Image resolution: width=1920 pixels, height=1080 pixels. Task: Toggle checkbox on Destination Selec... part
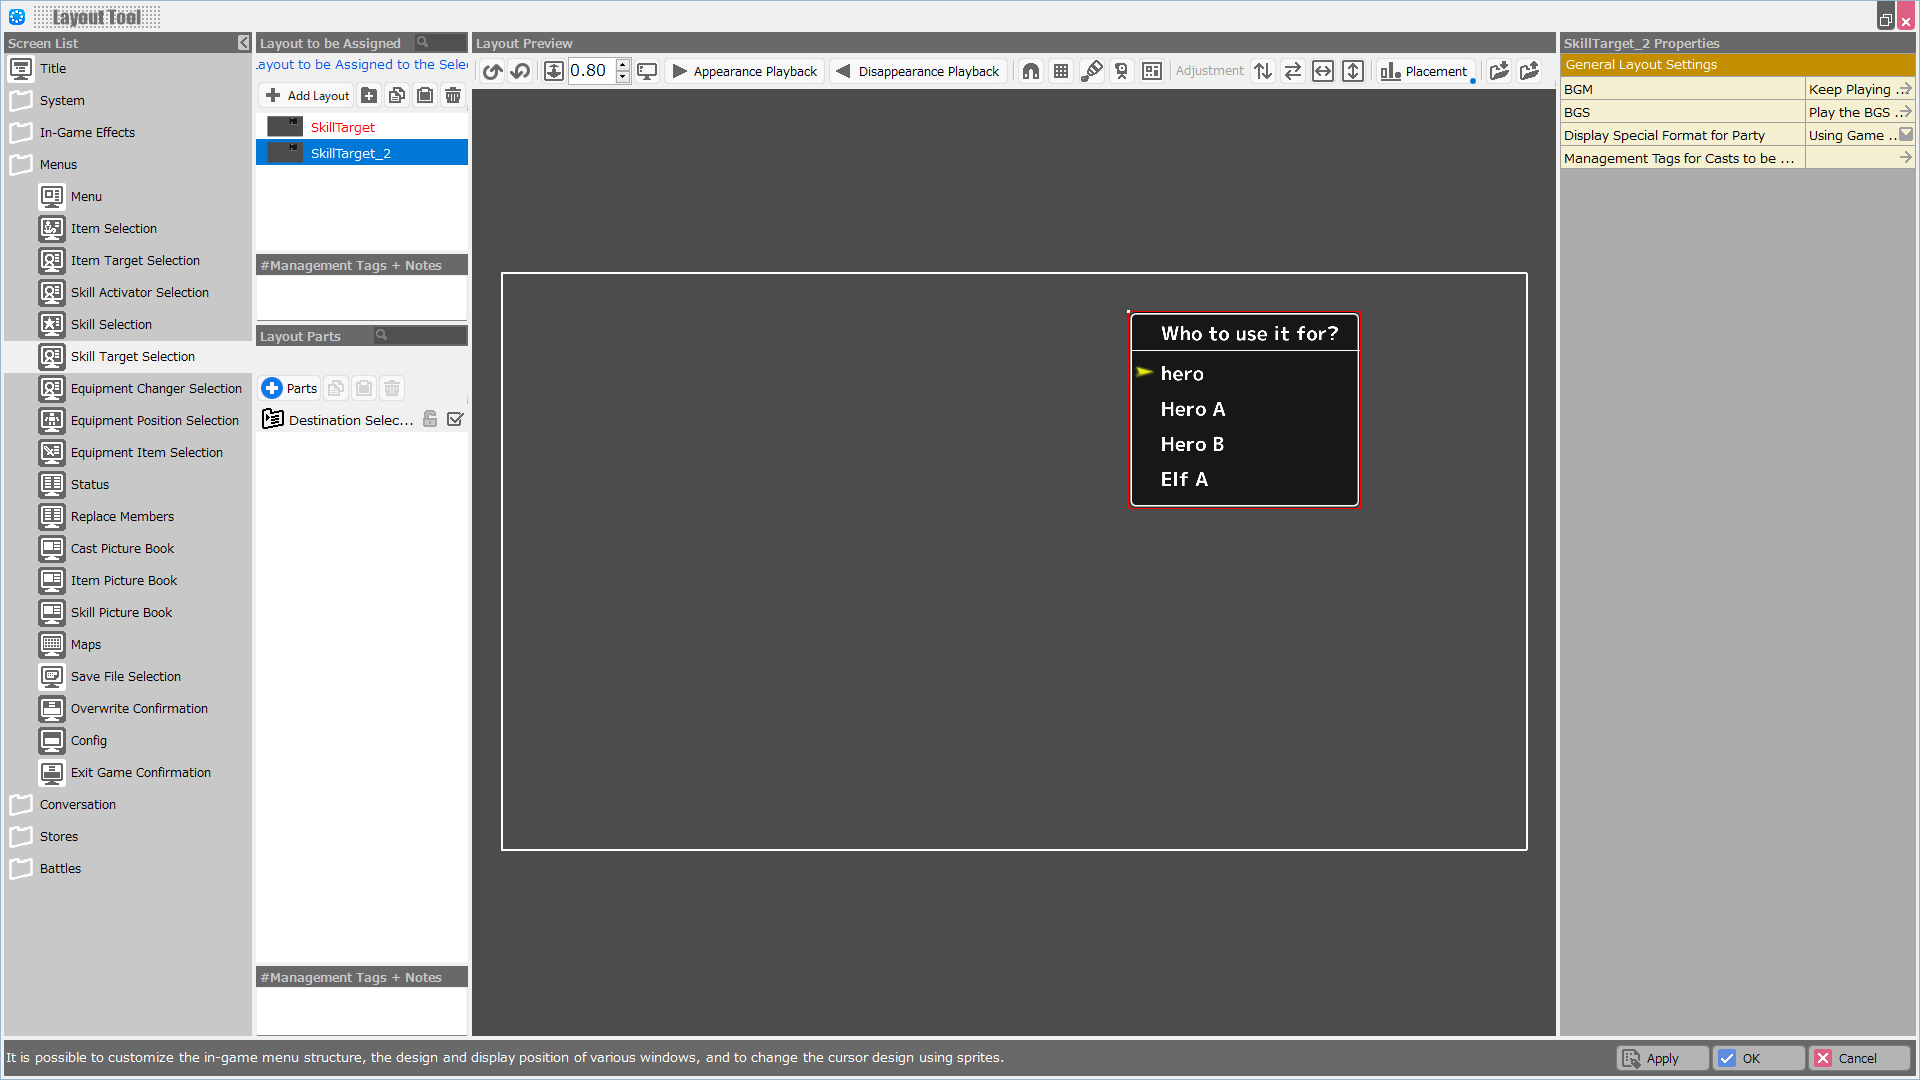click(x=455, y=419)
